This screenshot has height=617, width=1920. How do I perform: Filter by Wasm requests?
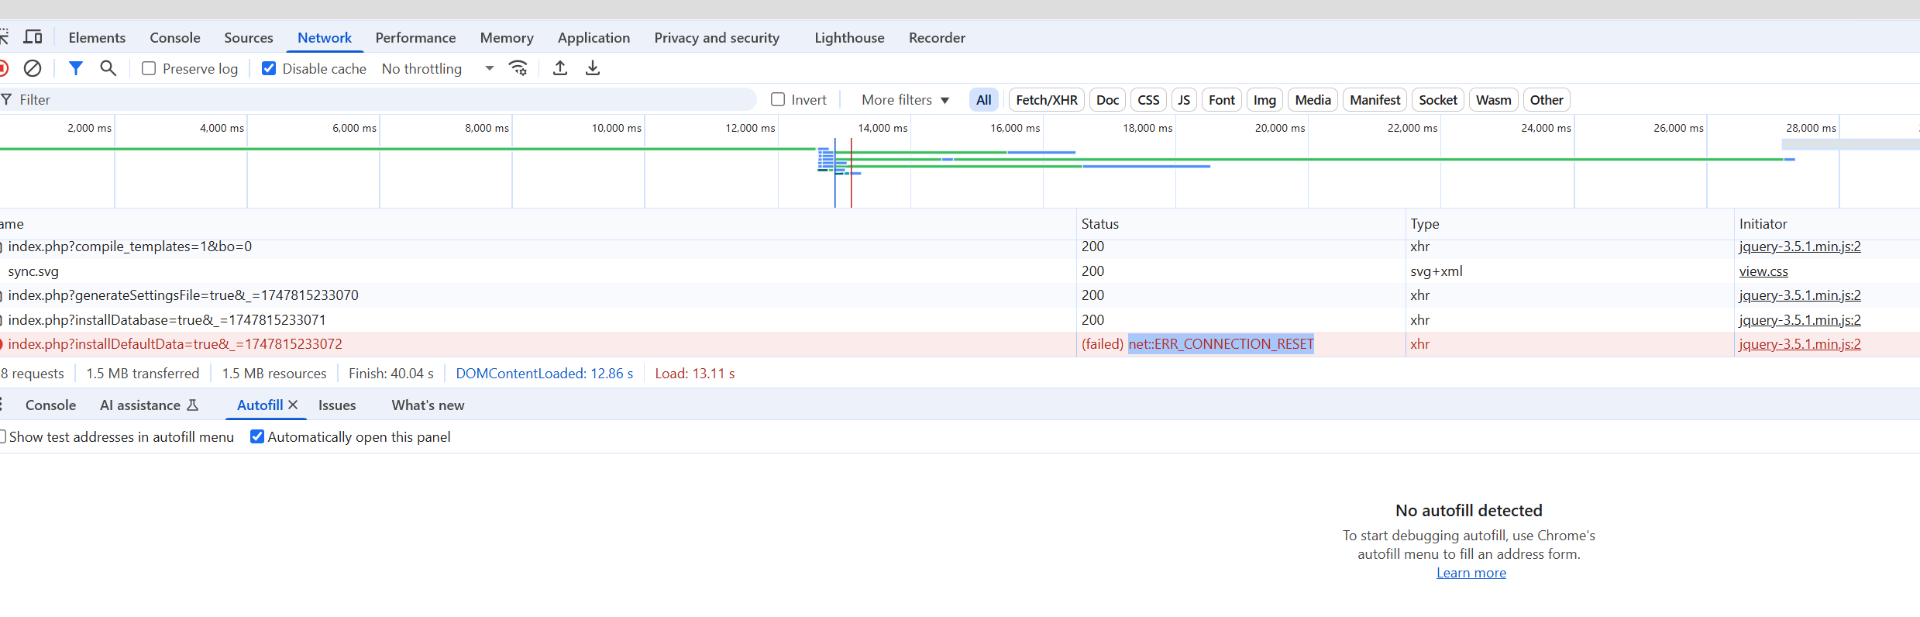pos(1494,100)
